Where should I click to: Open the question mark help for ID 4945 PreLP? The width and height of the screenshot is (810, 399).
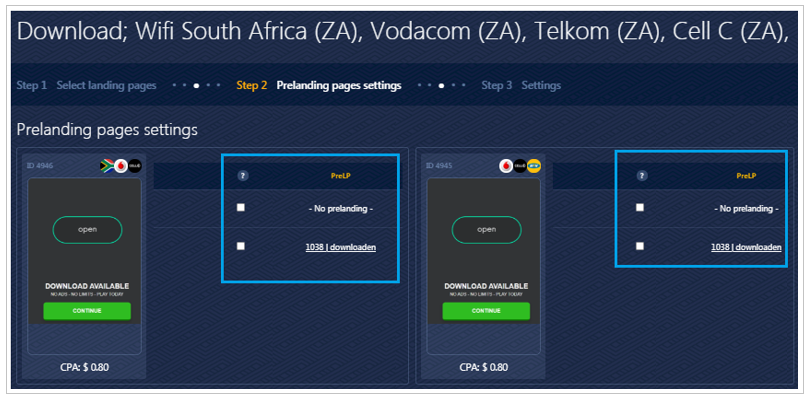[642, 176]
